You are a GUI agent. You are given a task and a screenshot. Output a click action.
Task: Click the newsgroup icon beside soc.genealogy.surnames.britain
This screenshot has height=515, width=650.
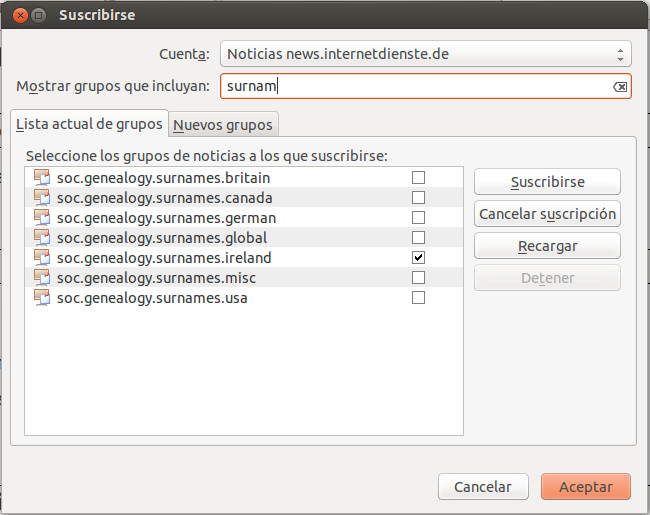[x=41, y=178]
